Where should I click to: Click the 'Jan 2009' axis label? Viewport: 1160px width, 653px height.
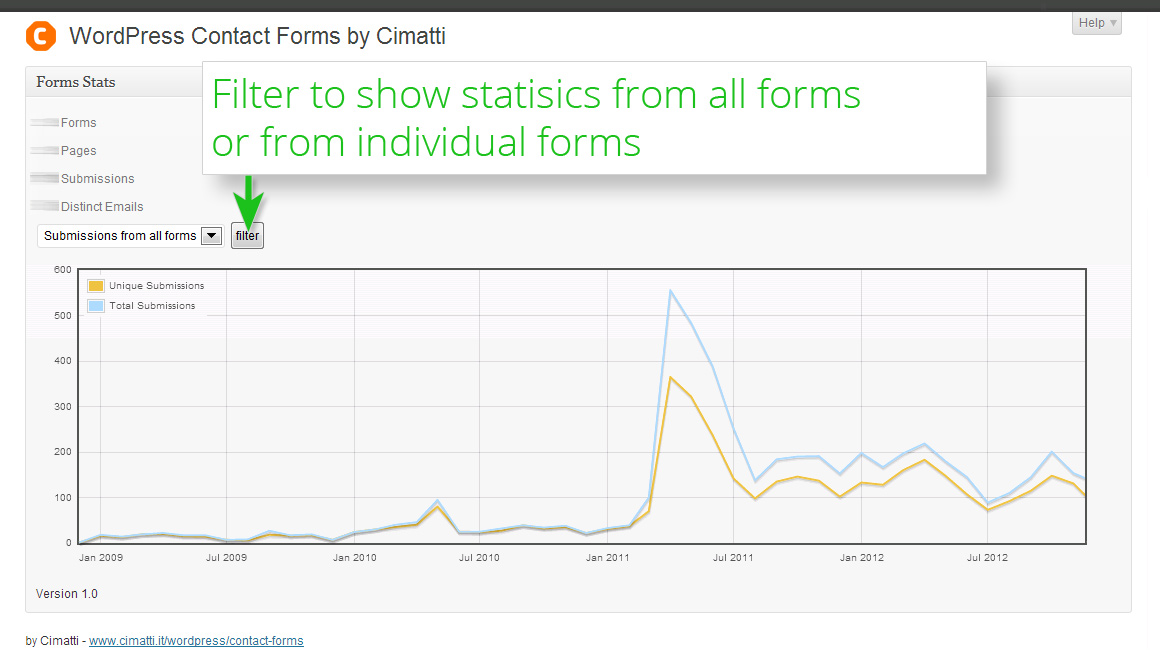click(x=101, y=558)
